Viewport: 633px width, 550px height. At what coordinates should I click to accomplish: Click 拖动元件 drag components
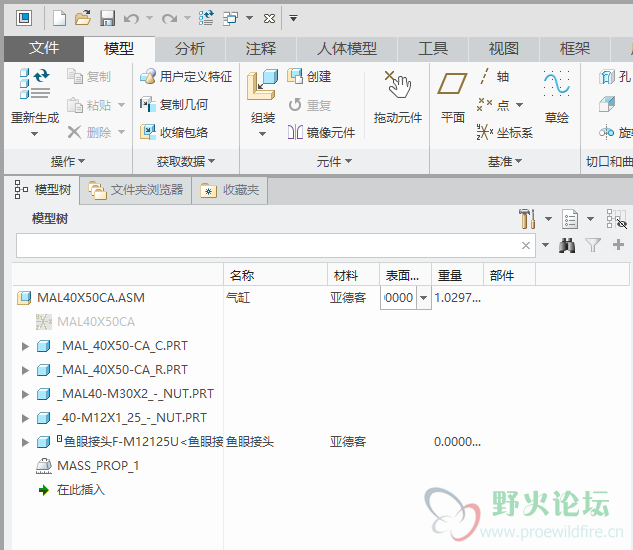tap(398, 96)
